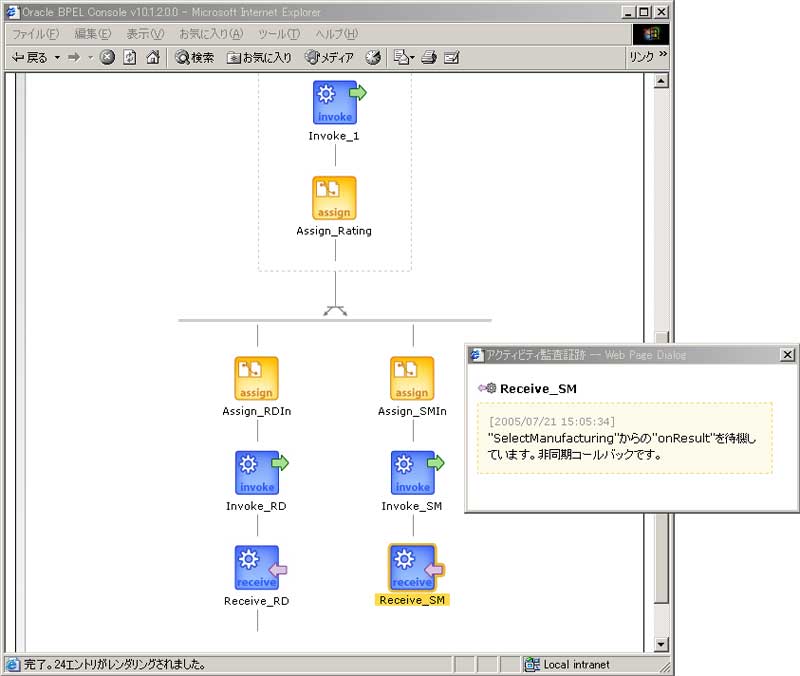Click the Internet Explorer title bar icon
The height and width of the screenshot is (676, 800).
[x=12, y=12]
